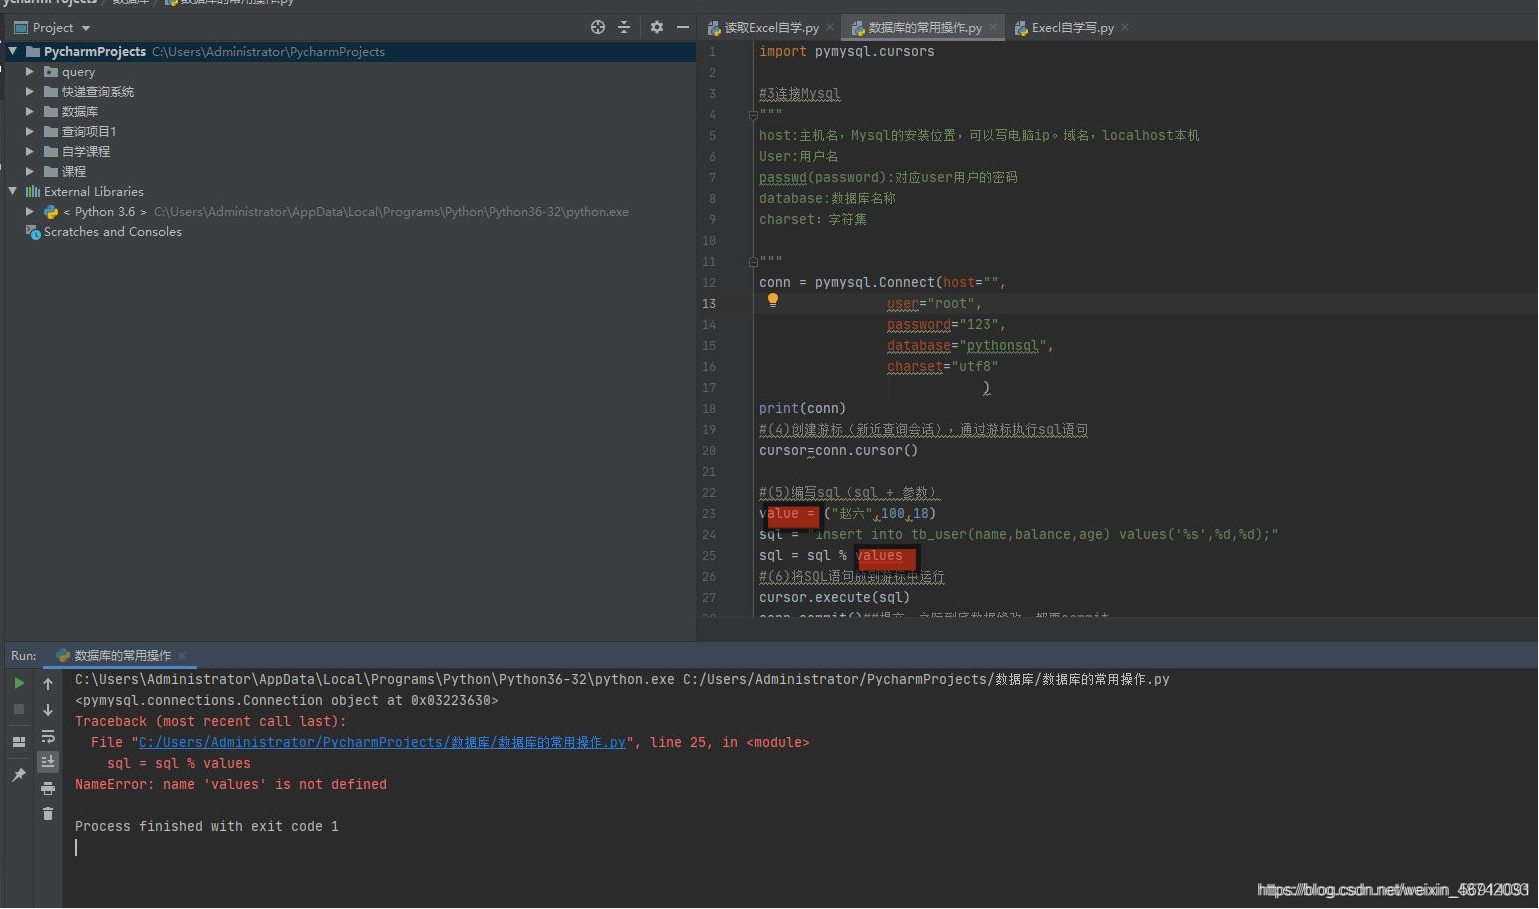Click the fold marker at line 11
The image size is (1539, 909).
(752, 262)
